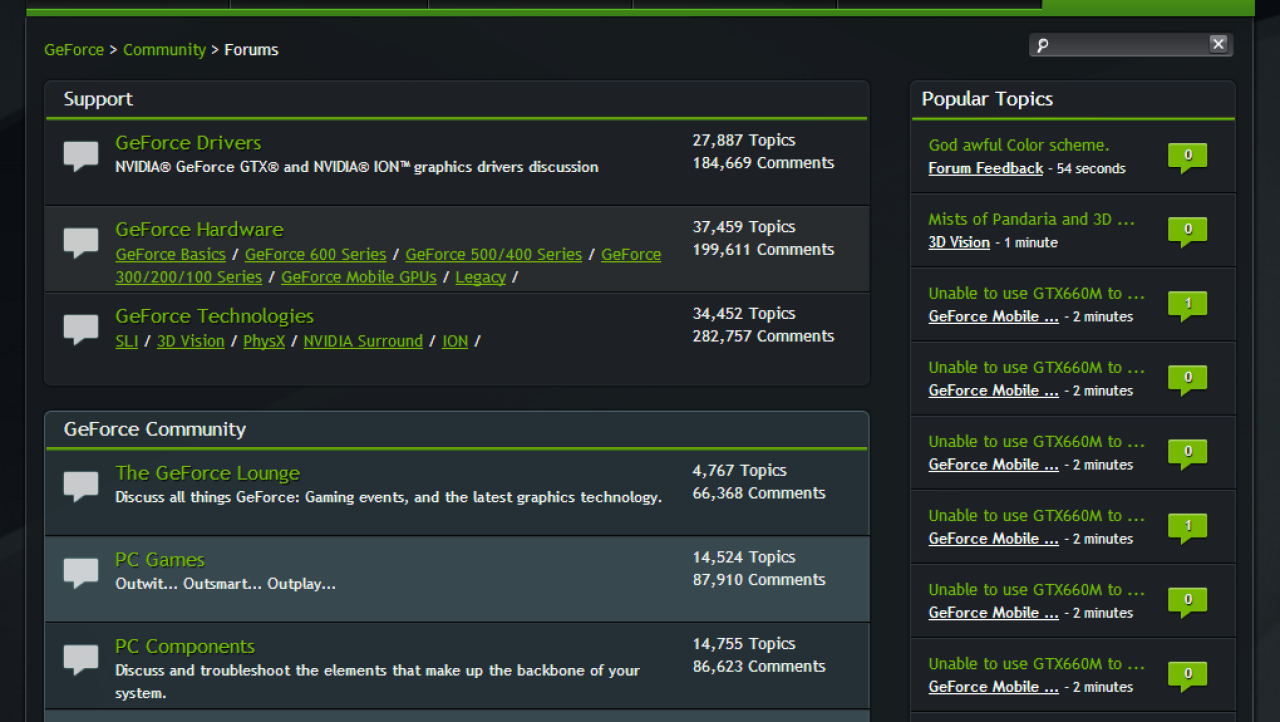The image size is (1280, 722).
Task: Open the Forum Feedback category link
Action: tap(985, 168)
